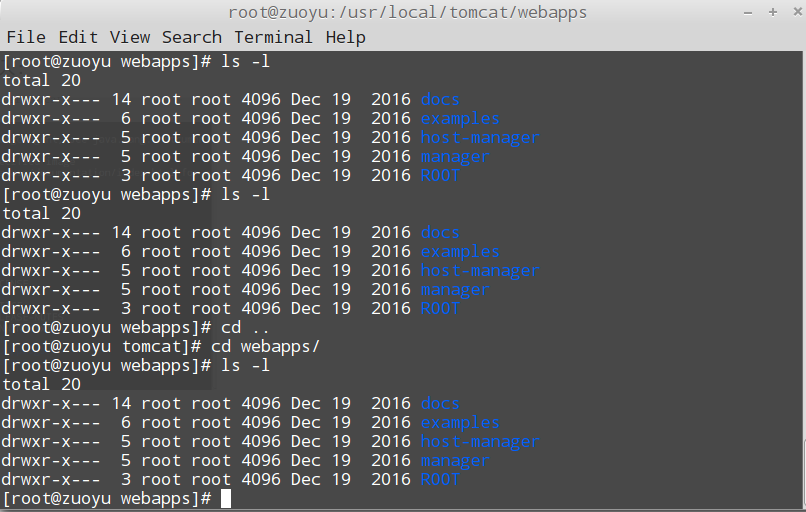Click 'docs' in the second ls listing
The height and width of the screenshot is (512, 806).
tap(440, 232)
